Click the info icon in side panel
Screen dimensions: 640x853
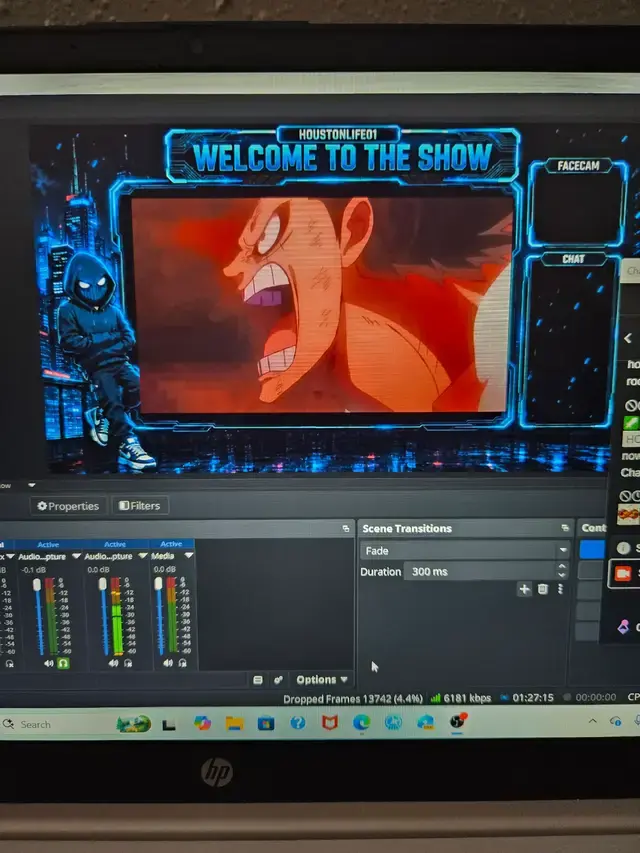[x=623, y=548]
